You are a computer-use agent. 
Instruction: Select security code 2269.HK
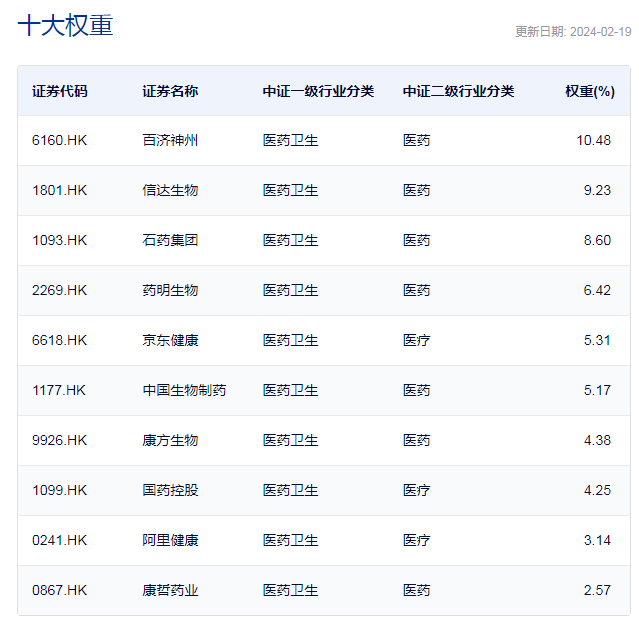tap(59, 291)
